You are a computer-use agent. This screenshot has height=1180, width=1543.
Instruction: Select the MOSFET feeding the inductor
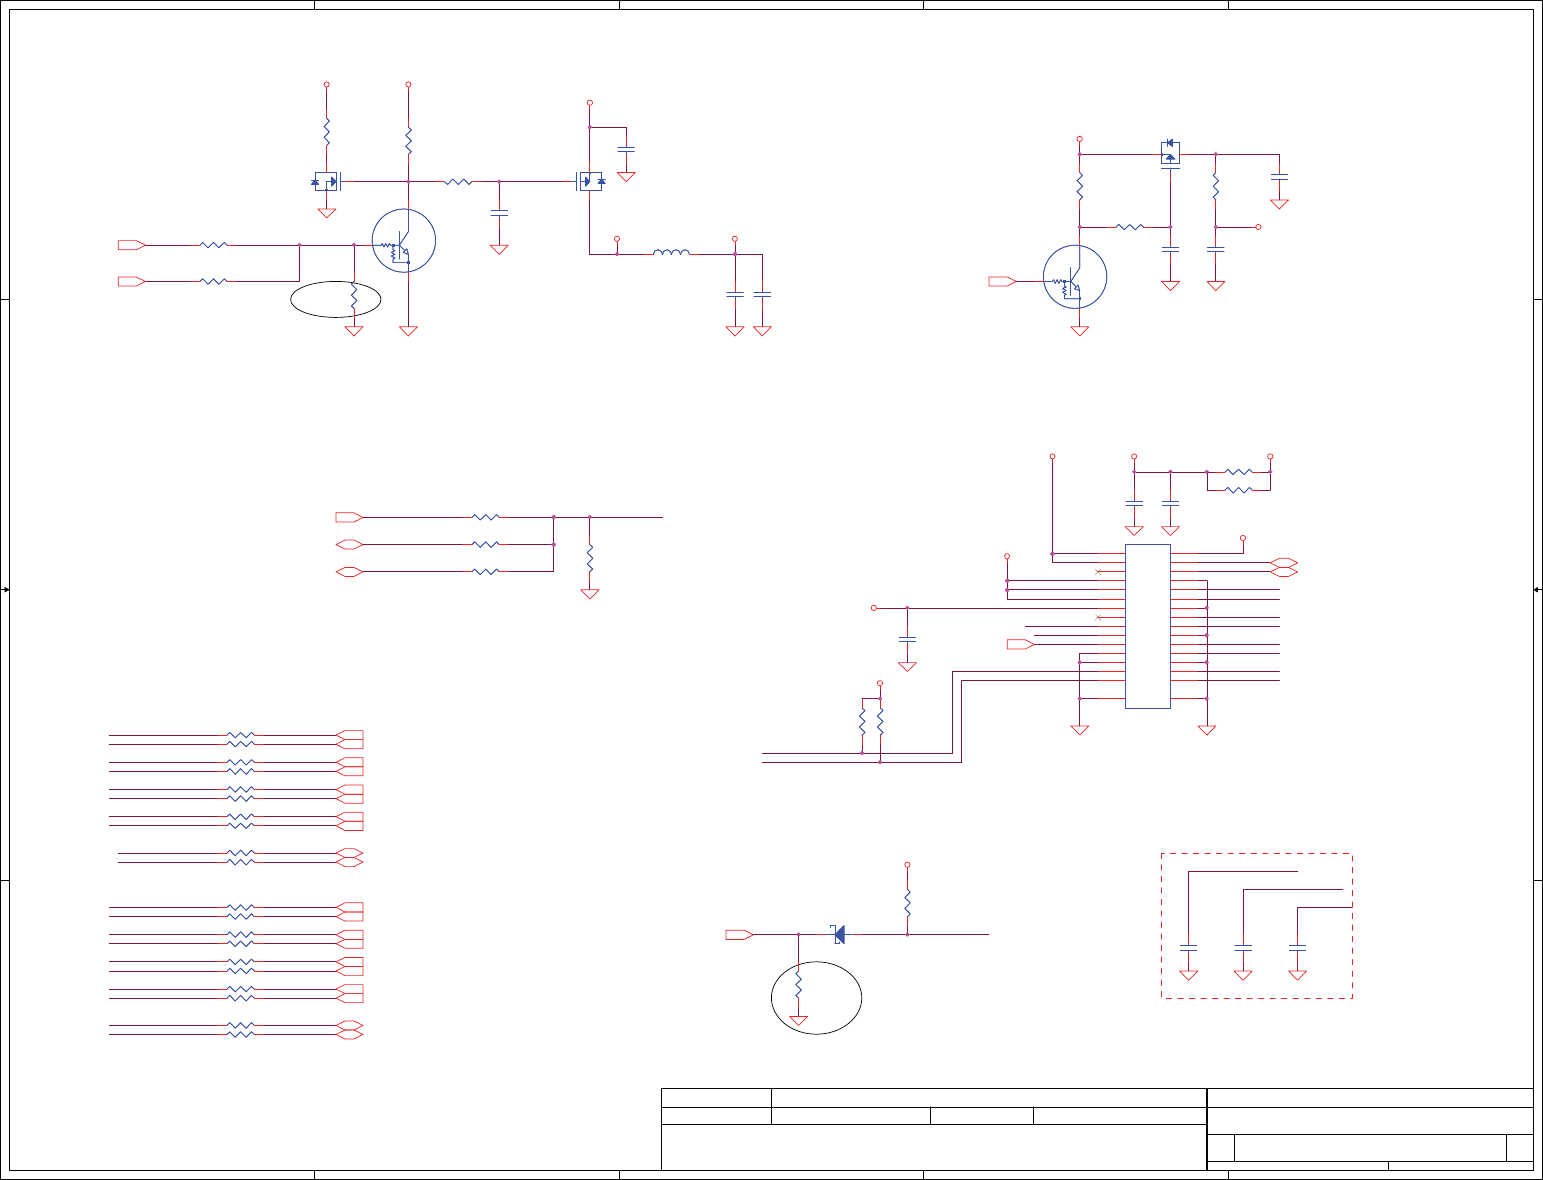(x=590, y=181)
